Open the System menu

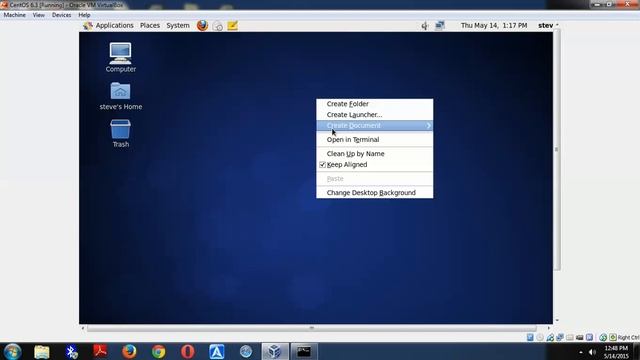(x=178, y=25)
